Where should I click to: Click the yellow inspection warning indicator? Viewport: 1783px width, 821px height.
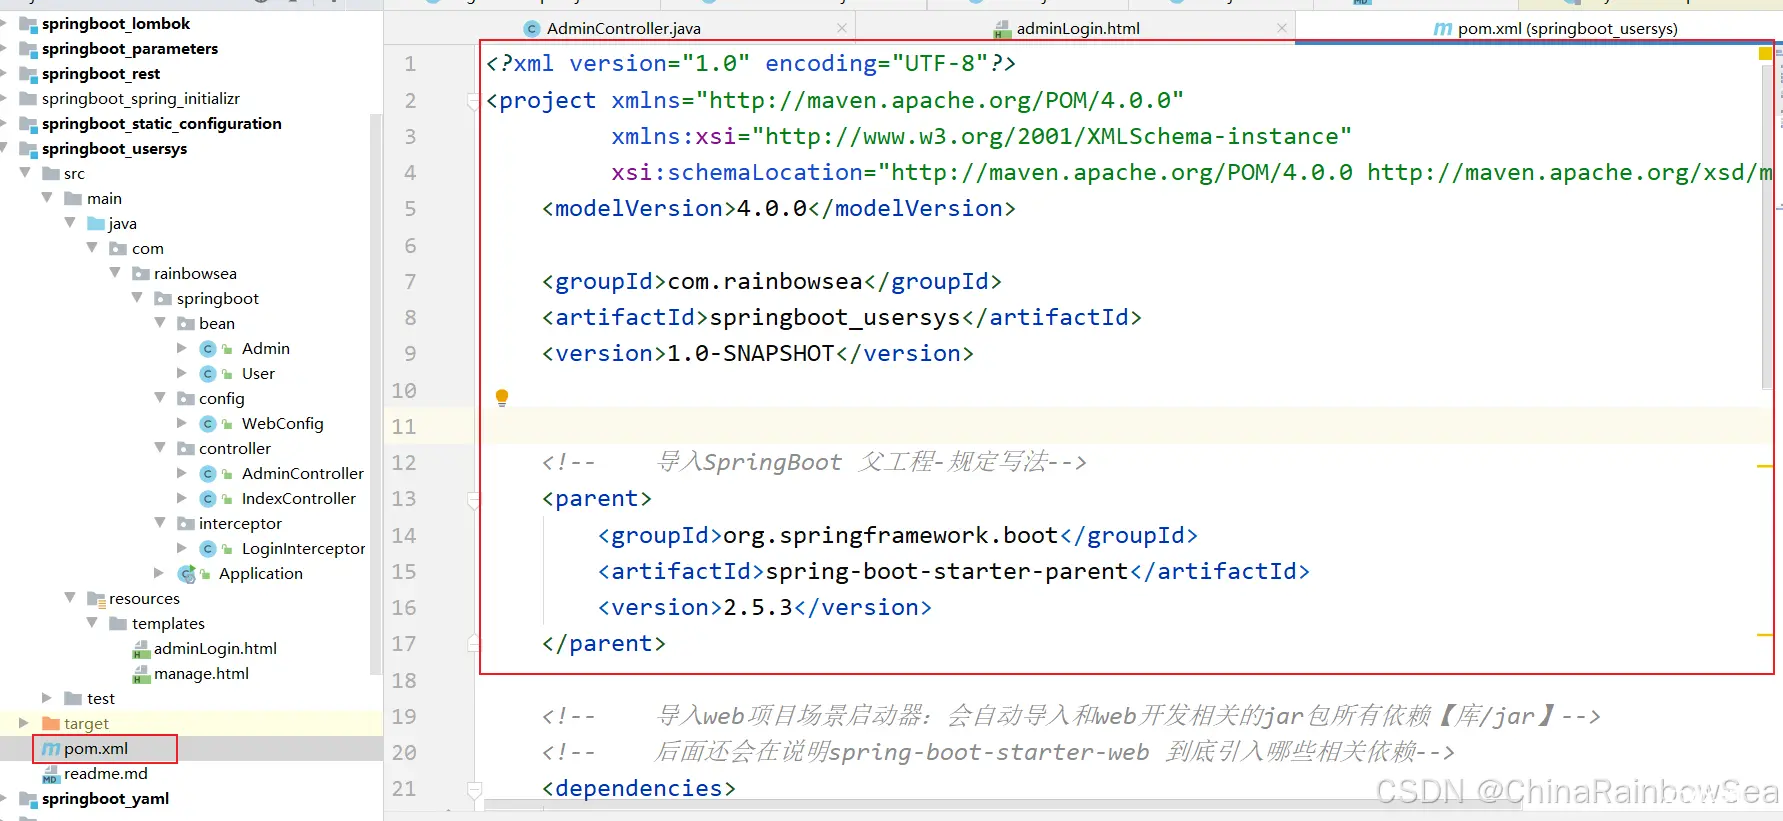[1765, 54]
